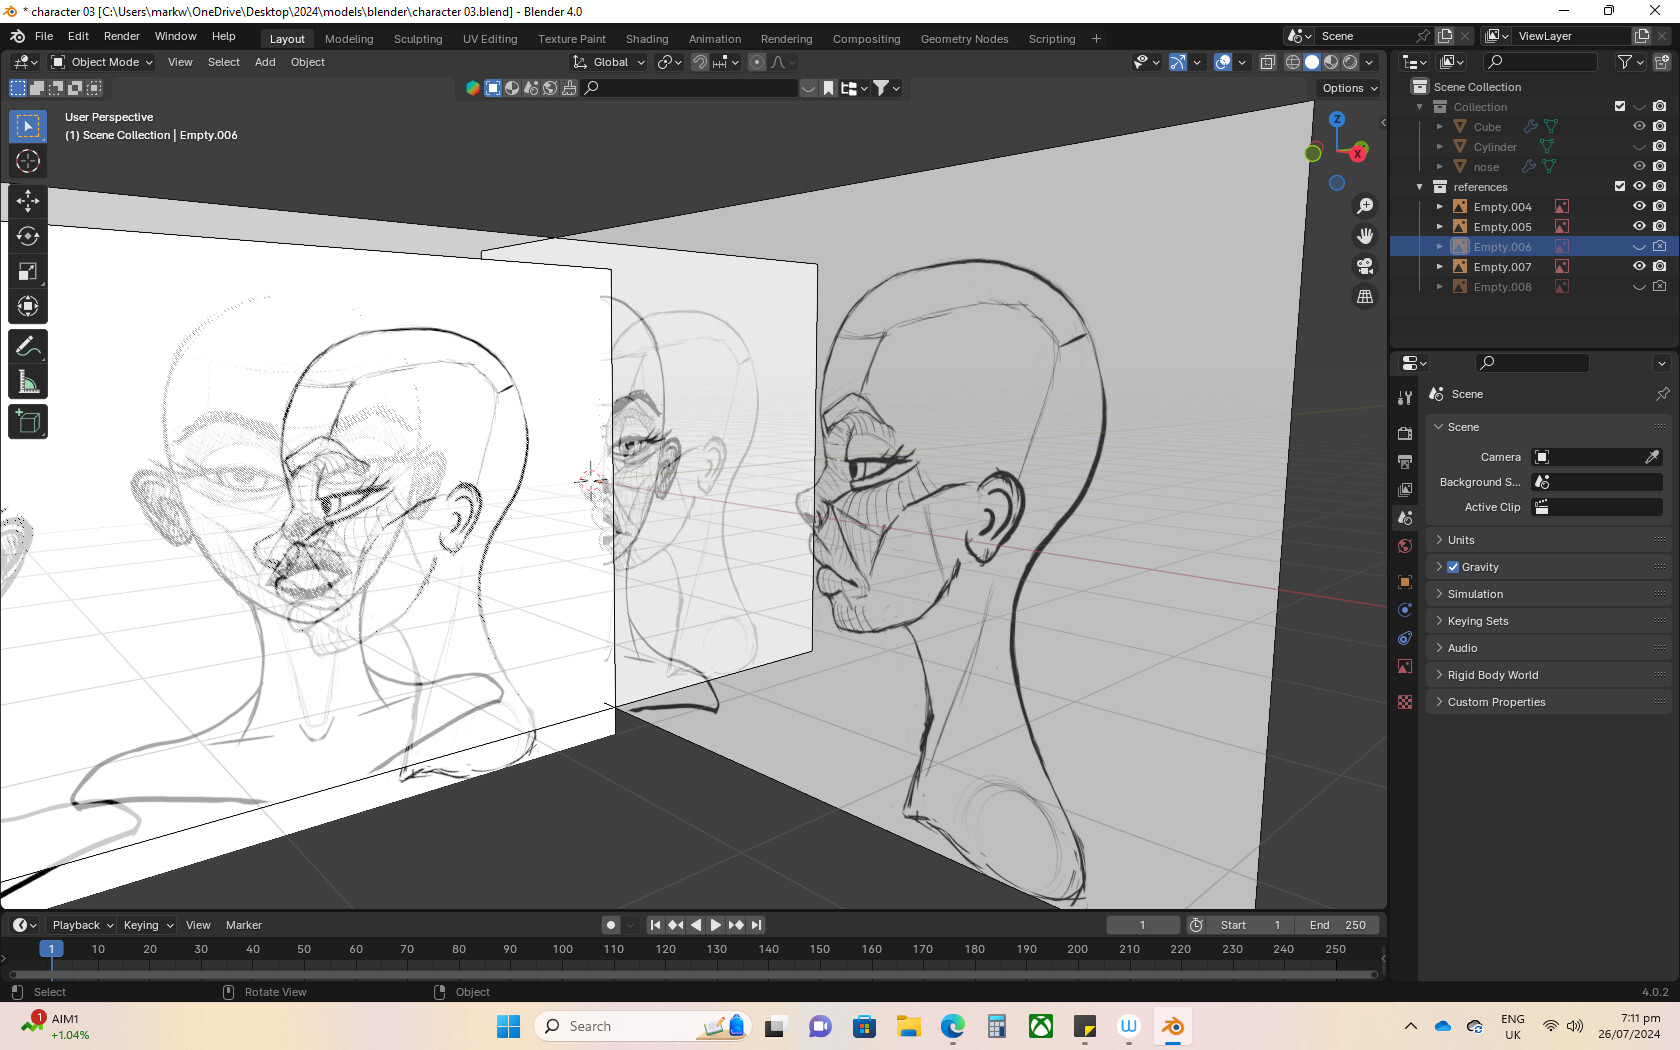Toggle Cube visibility eye icon
The image size is (1680, 1050).
coord(1639,127)
